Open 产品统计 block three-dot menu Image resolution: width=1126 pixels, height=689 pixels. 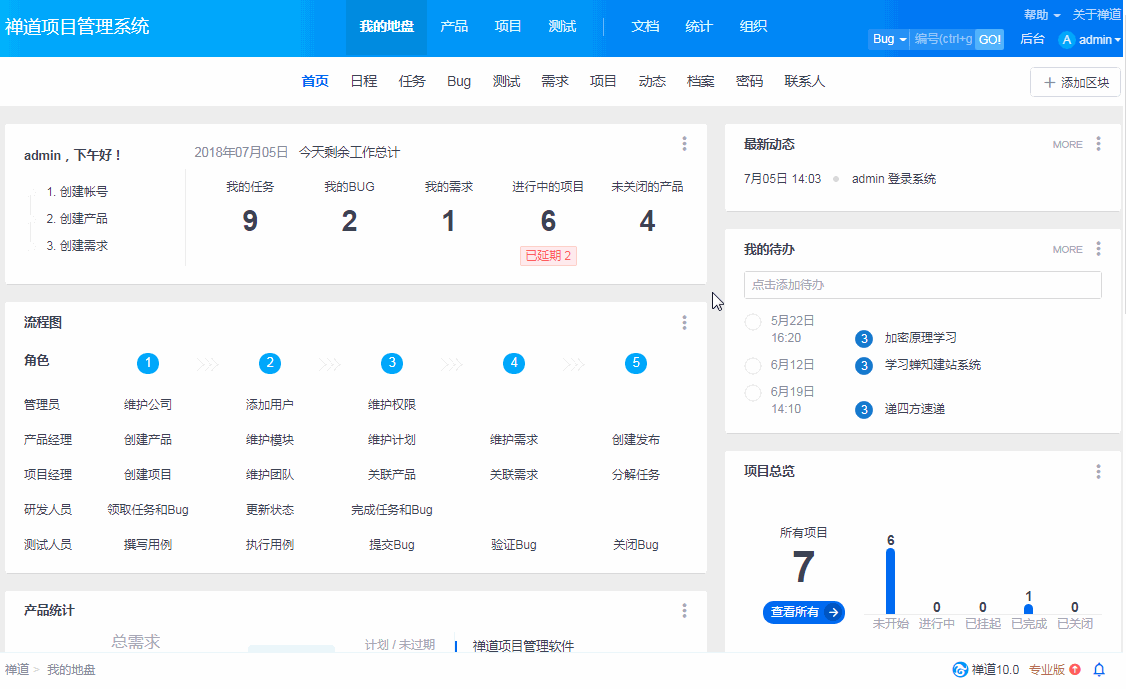tap(684, 610)
